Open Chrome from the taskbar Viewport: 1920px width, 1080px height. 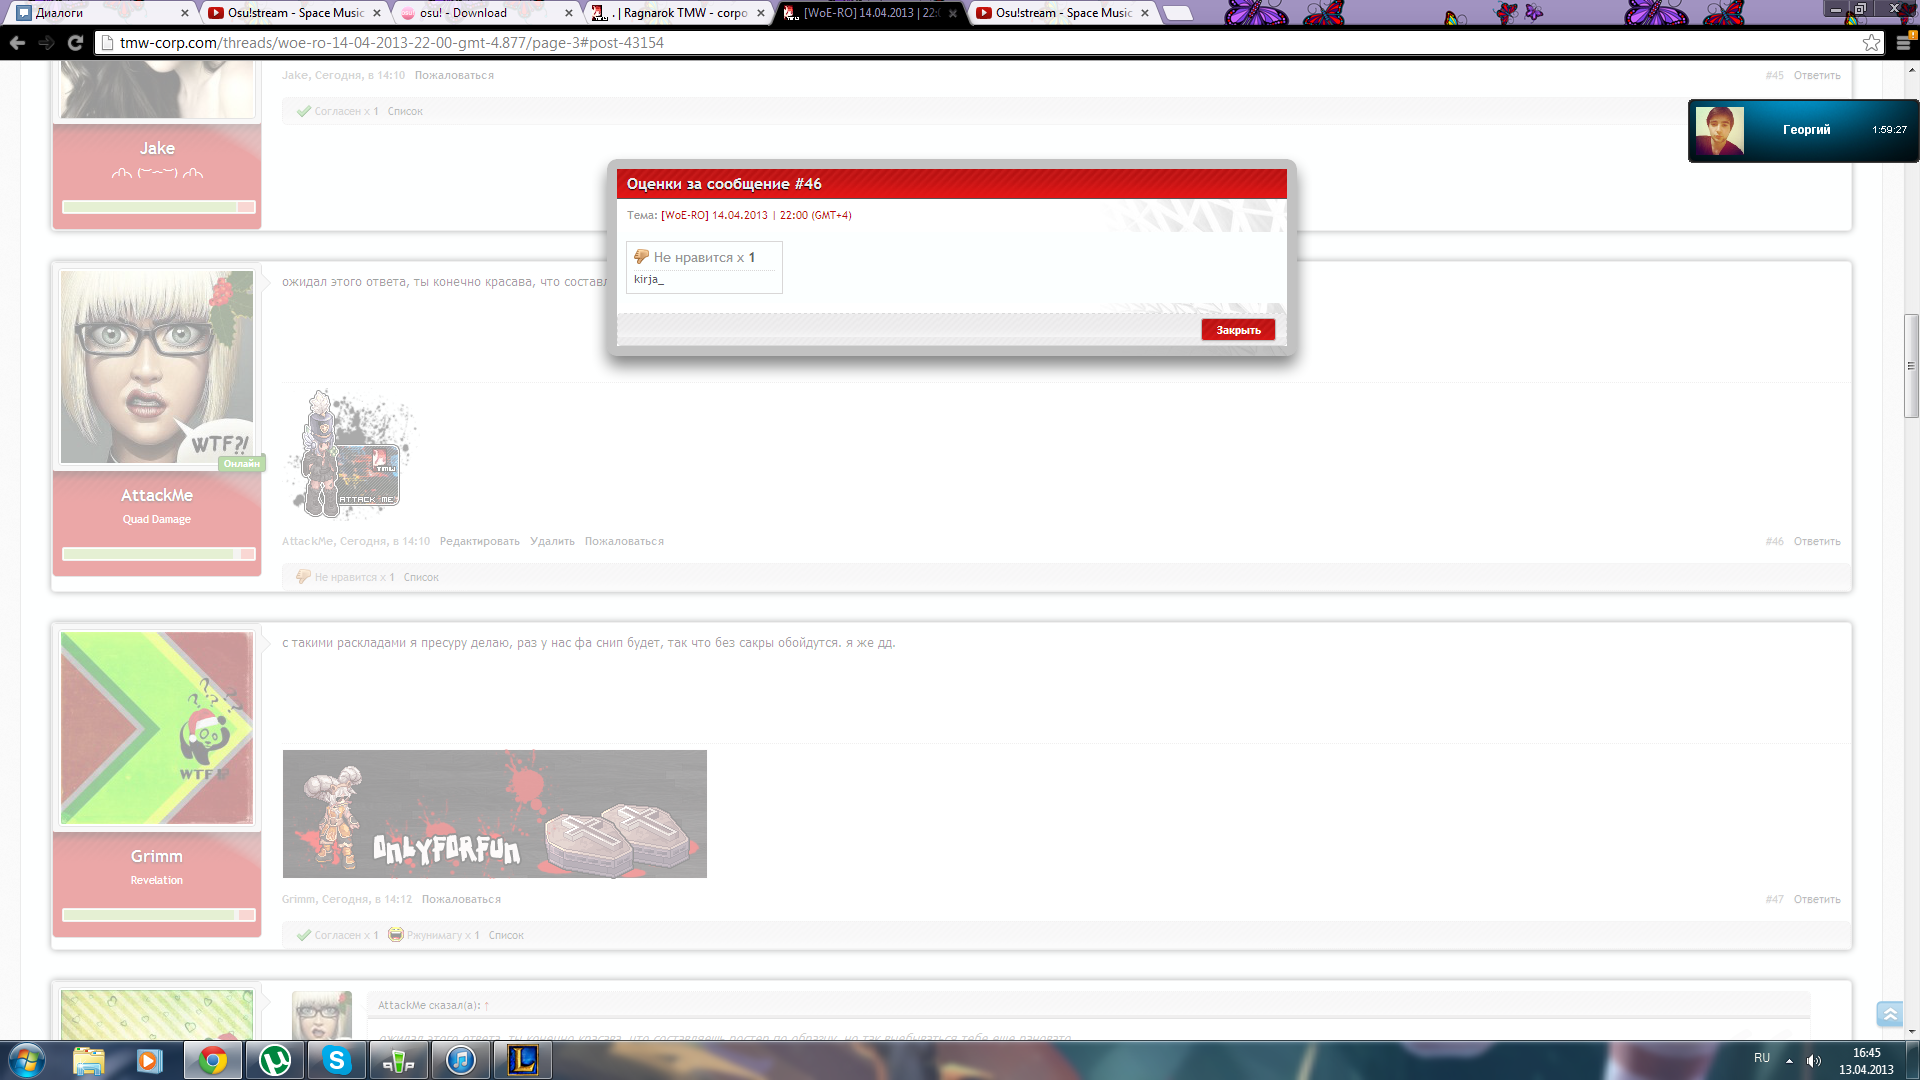click(212, 1060)
